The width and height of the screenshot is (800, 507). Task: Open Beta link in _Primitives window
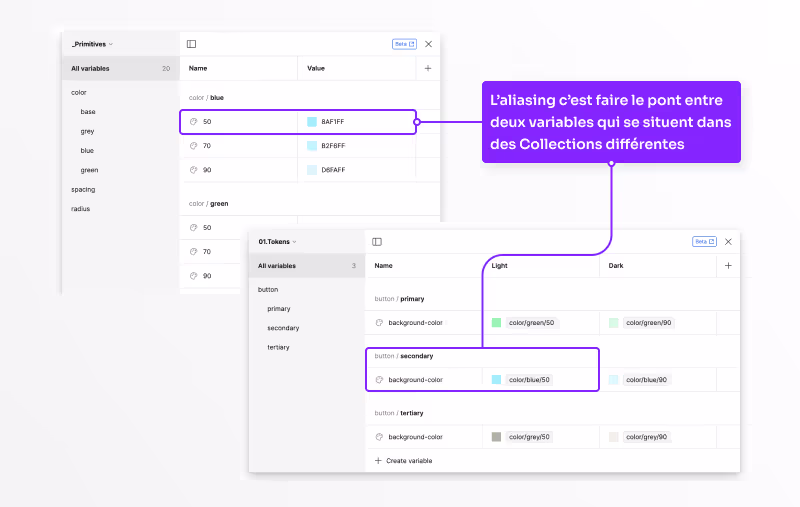pyautogui.click(x=404, y=44)
